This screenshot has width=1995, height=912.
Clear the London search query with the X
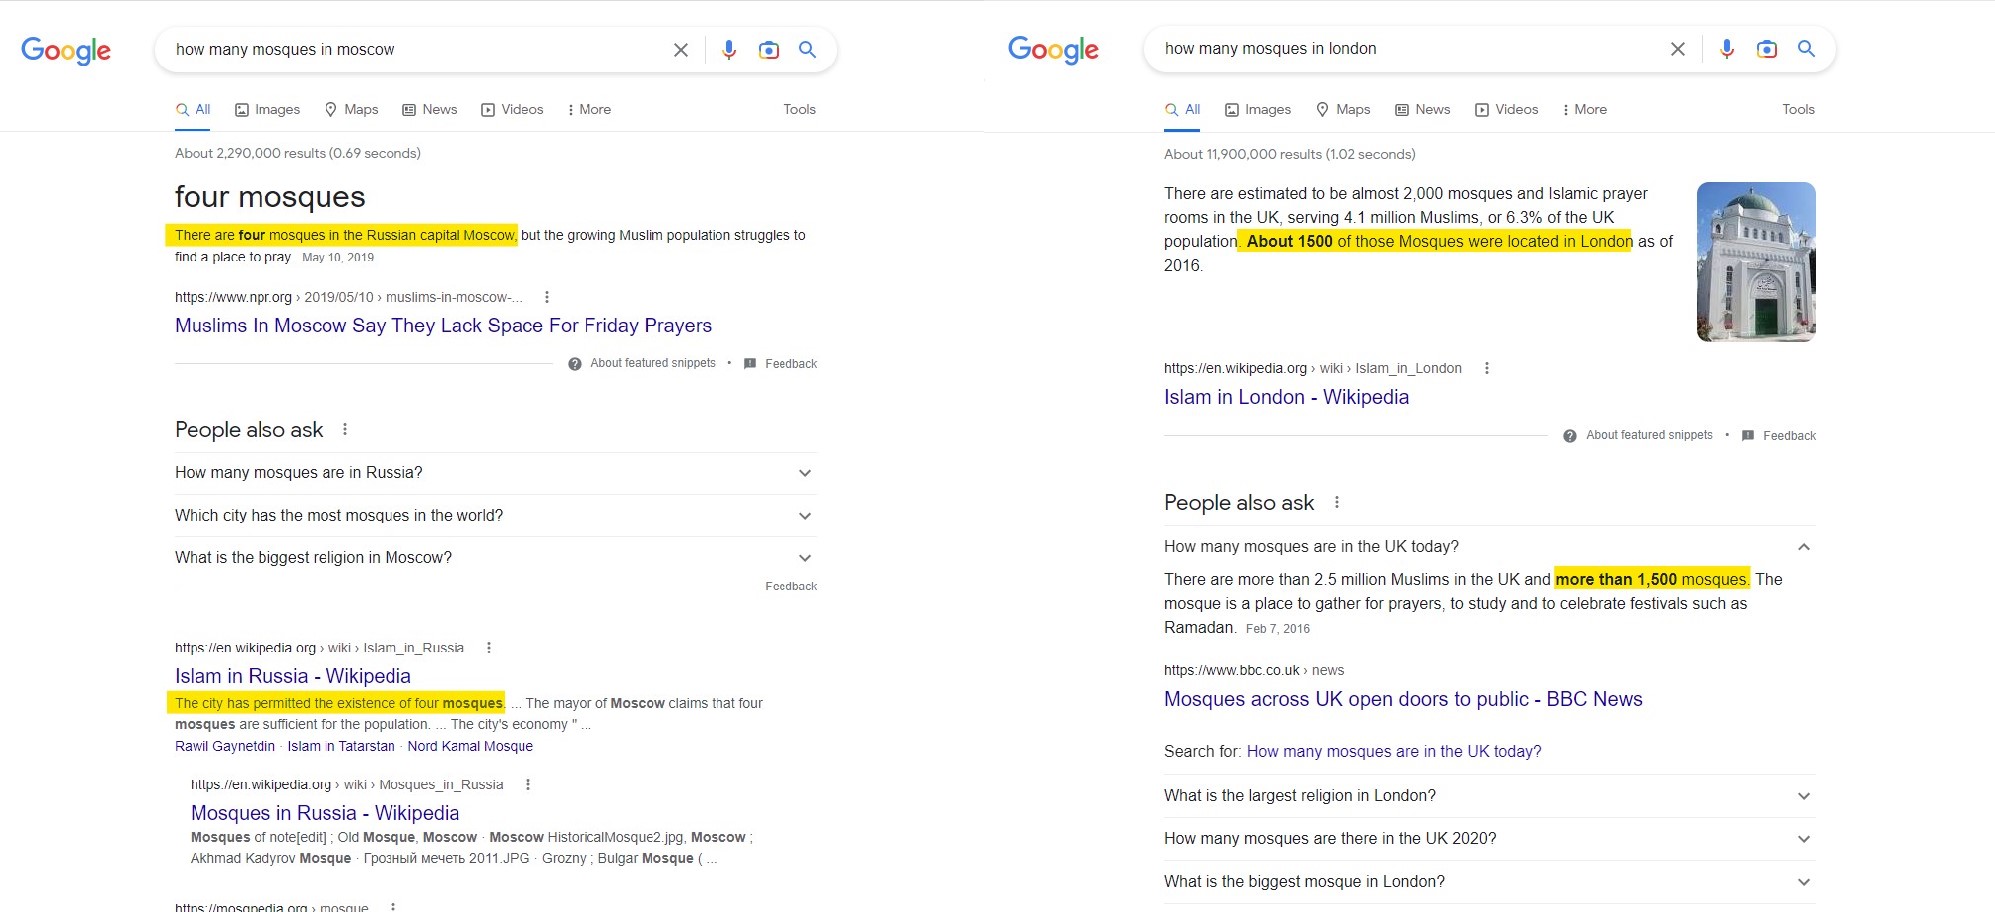coord(1678,49)
